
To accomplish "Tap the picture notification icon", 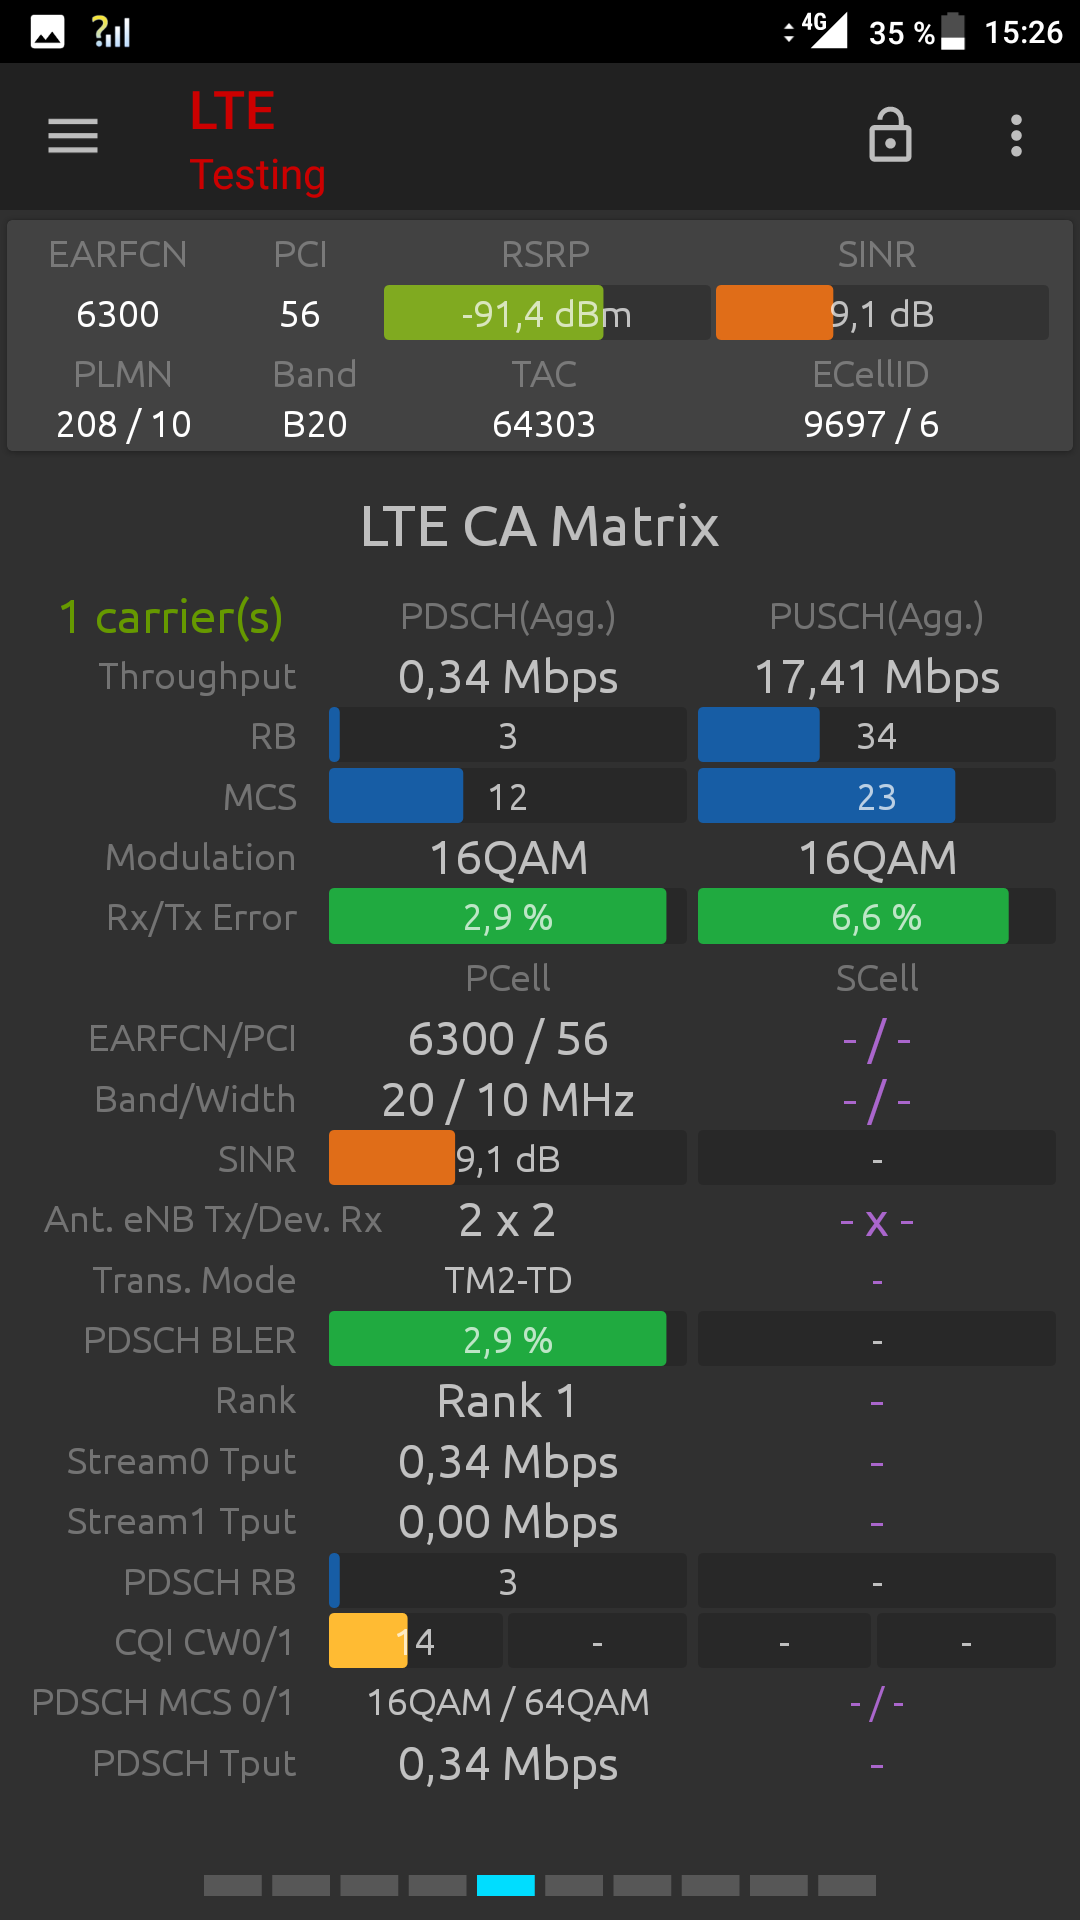I will point(48,32).
